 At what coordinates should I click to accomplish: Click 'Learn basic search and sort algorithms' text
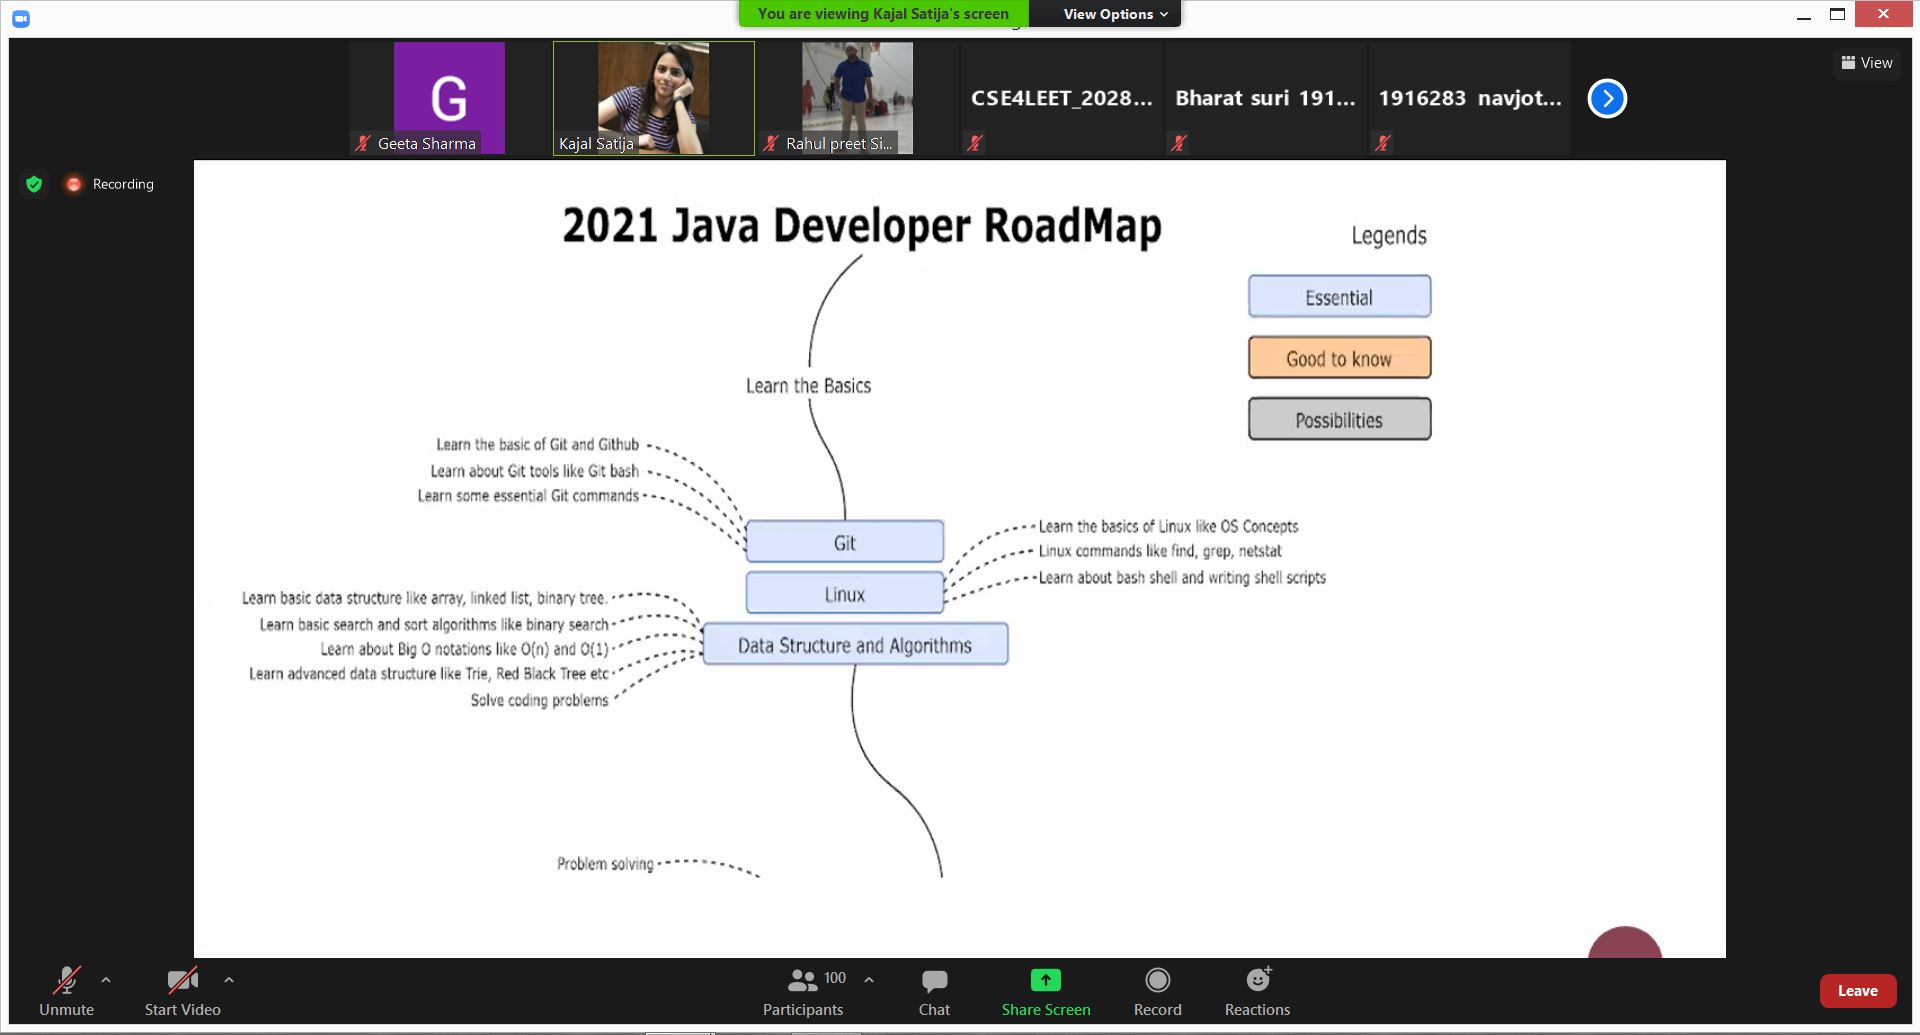[433, 624]
